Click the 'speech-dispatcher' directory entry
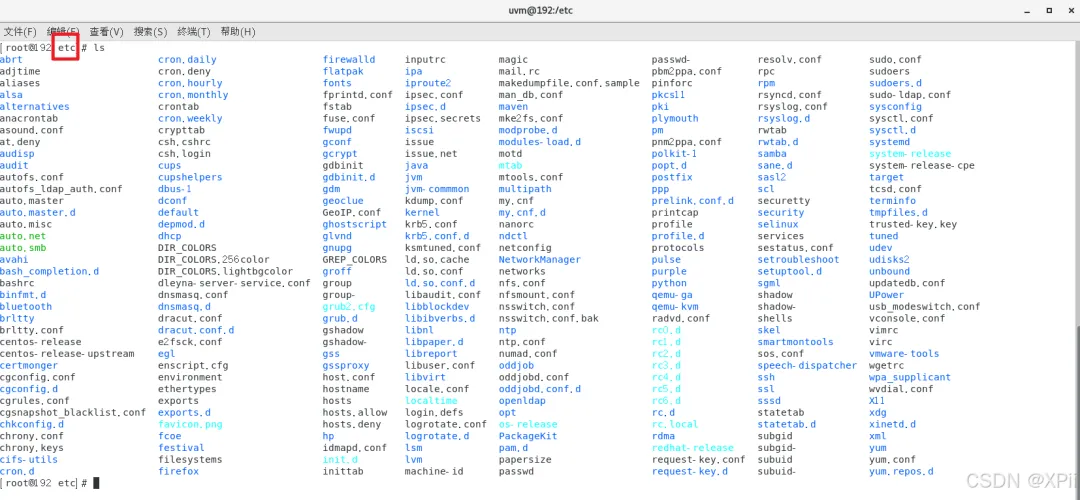Screen dimensions: 1080x500 [x=807, y=365]
